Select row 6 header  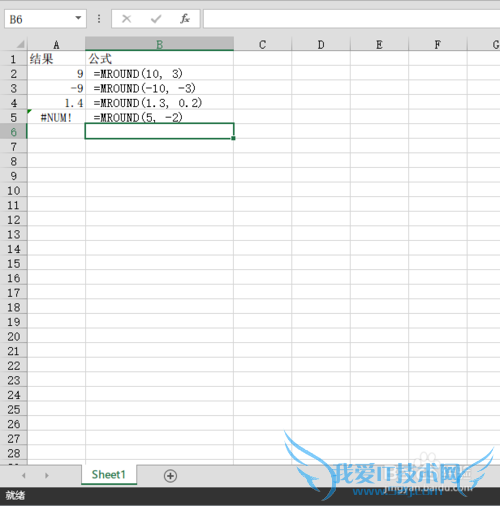click(13, 132)
